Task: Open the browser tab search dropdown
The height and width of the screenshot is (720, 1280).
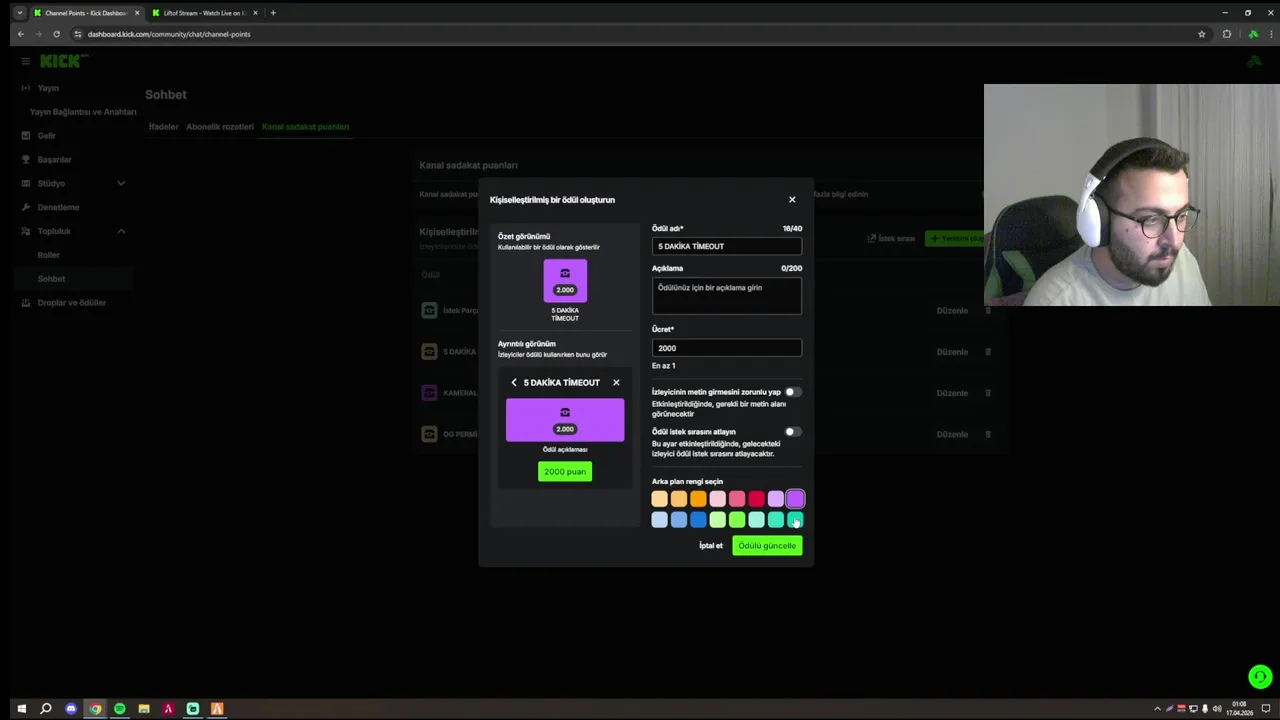Action: click(19, 13)
